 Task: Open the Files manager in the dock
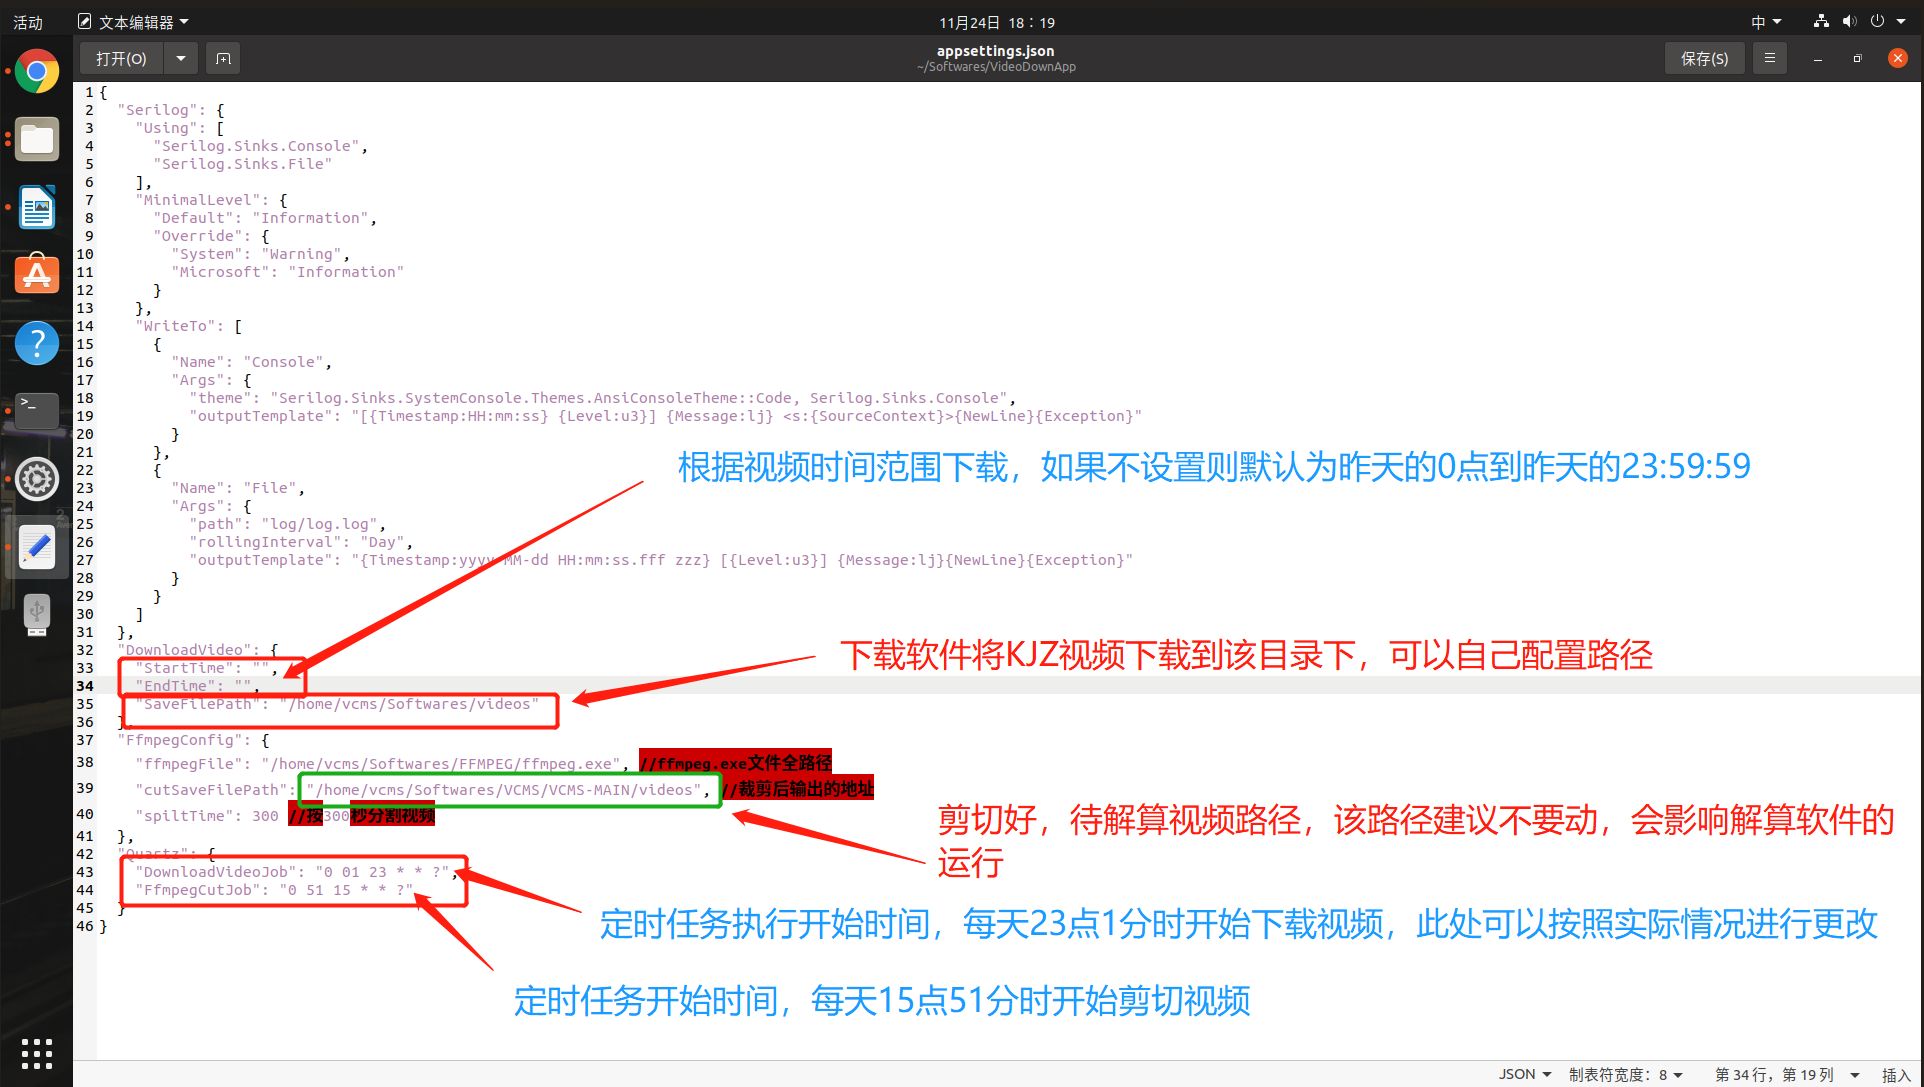(37, 140)
